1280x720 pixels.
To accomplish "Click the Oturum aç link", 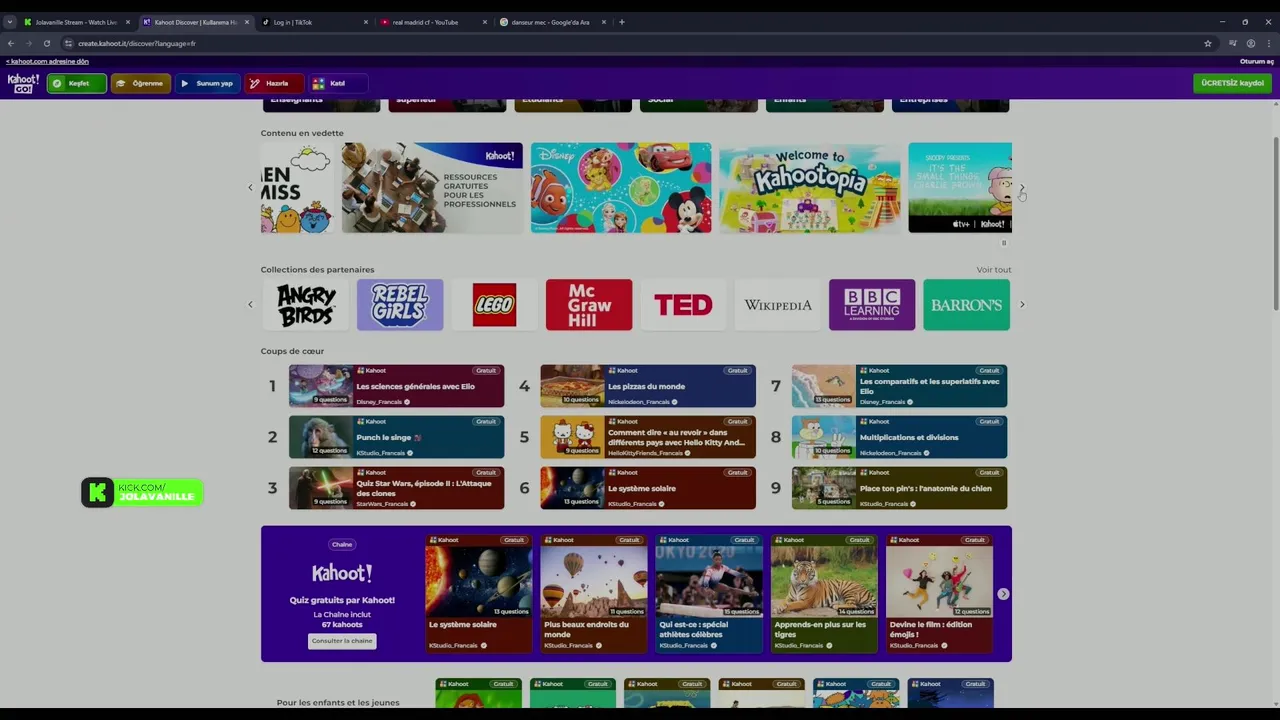I will point(1256,62).
